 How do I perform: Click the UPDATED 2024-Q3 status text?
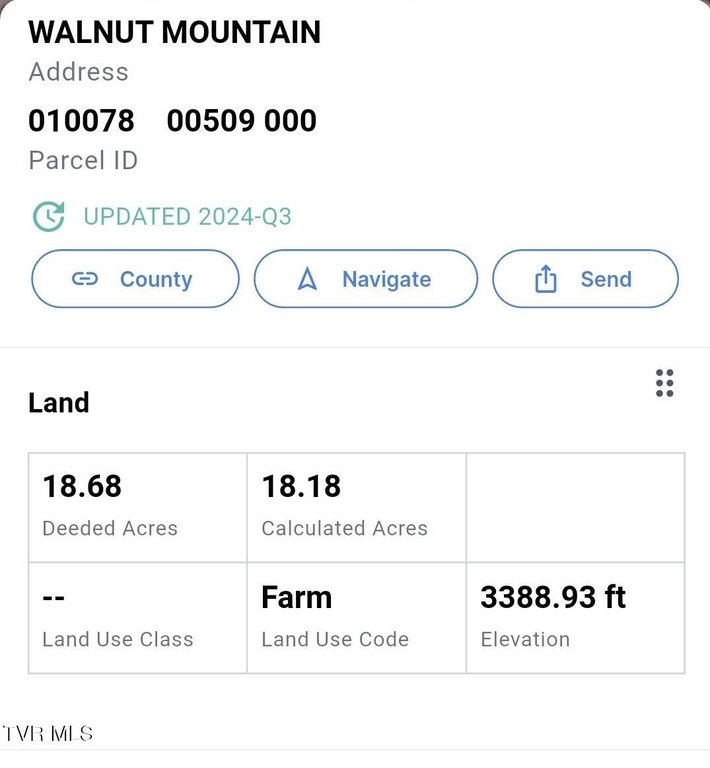(x=187, y=217)
